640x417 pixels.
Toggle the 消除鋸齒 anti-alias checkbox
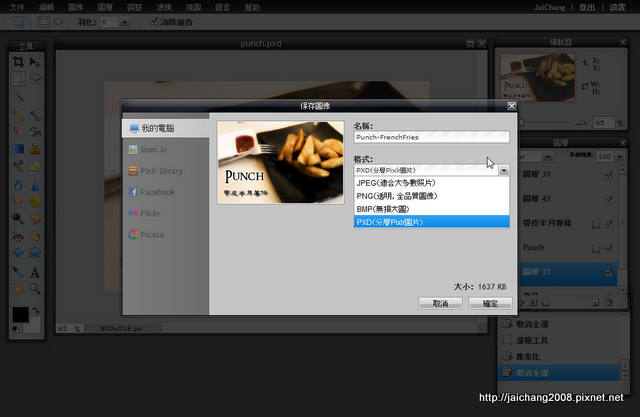point(155,21)
